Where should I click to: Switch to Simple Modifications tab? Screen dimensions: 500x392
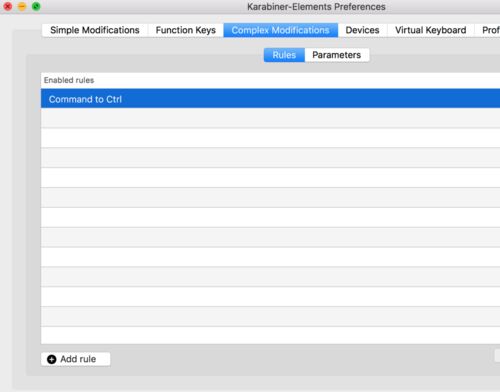95,30
